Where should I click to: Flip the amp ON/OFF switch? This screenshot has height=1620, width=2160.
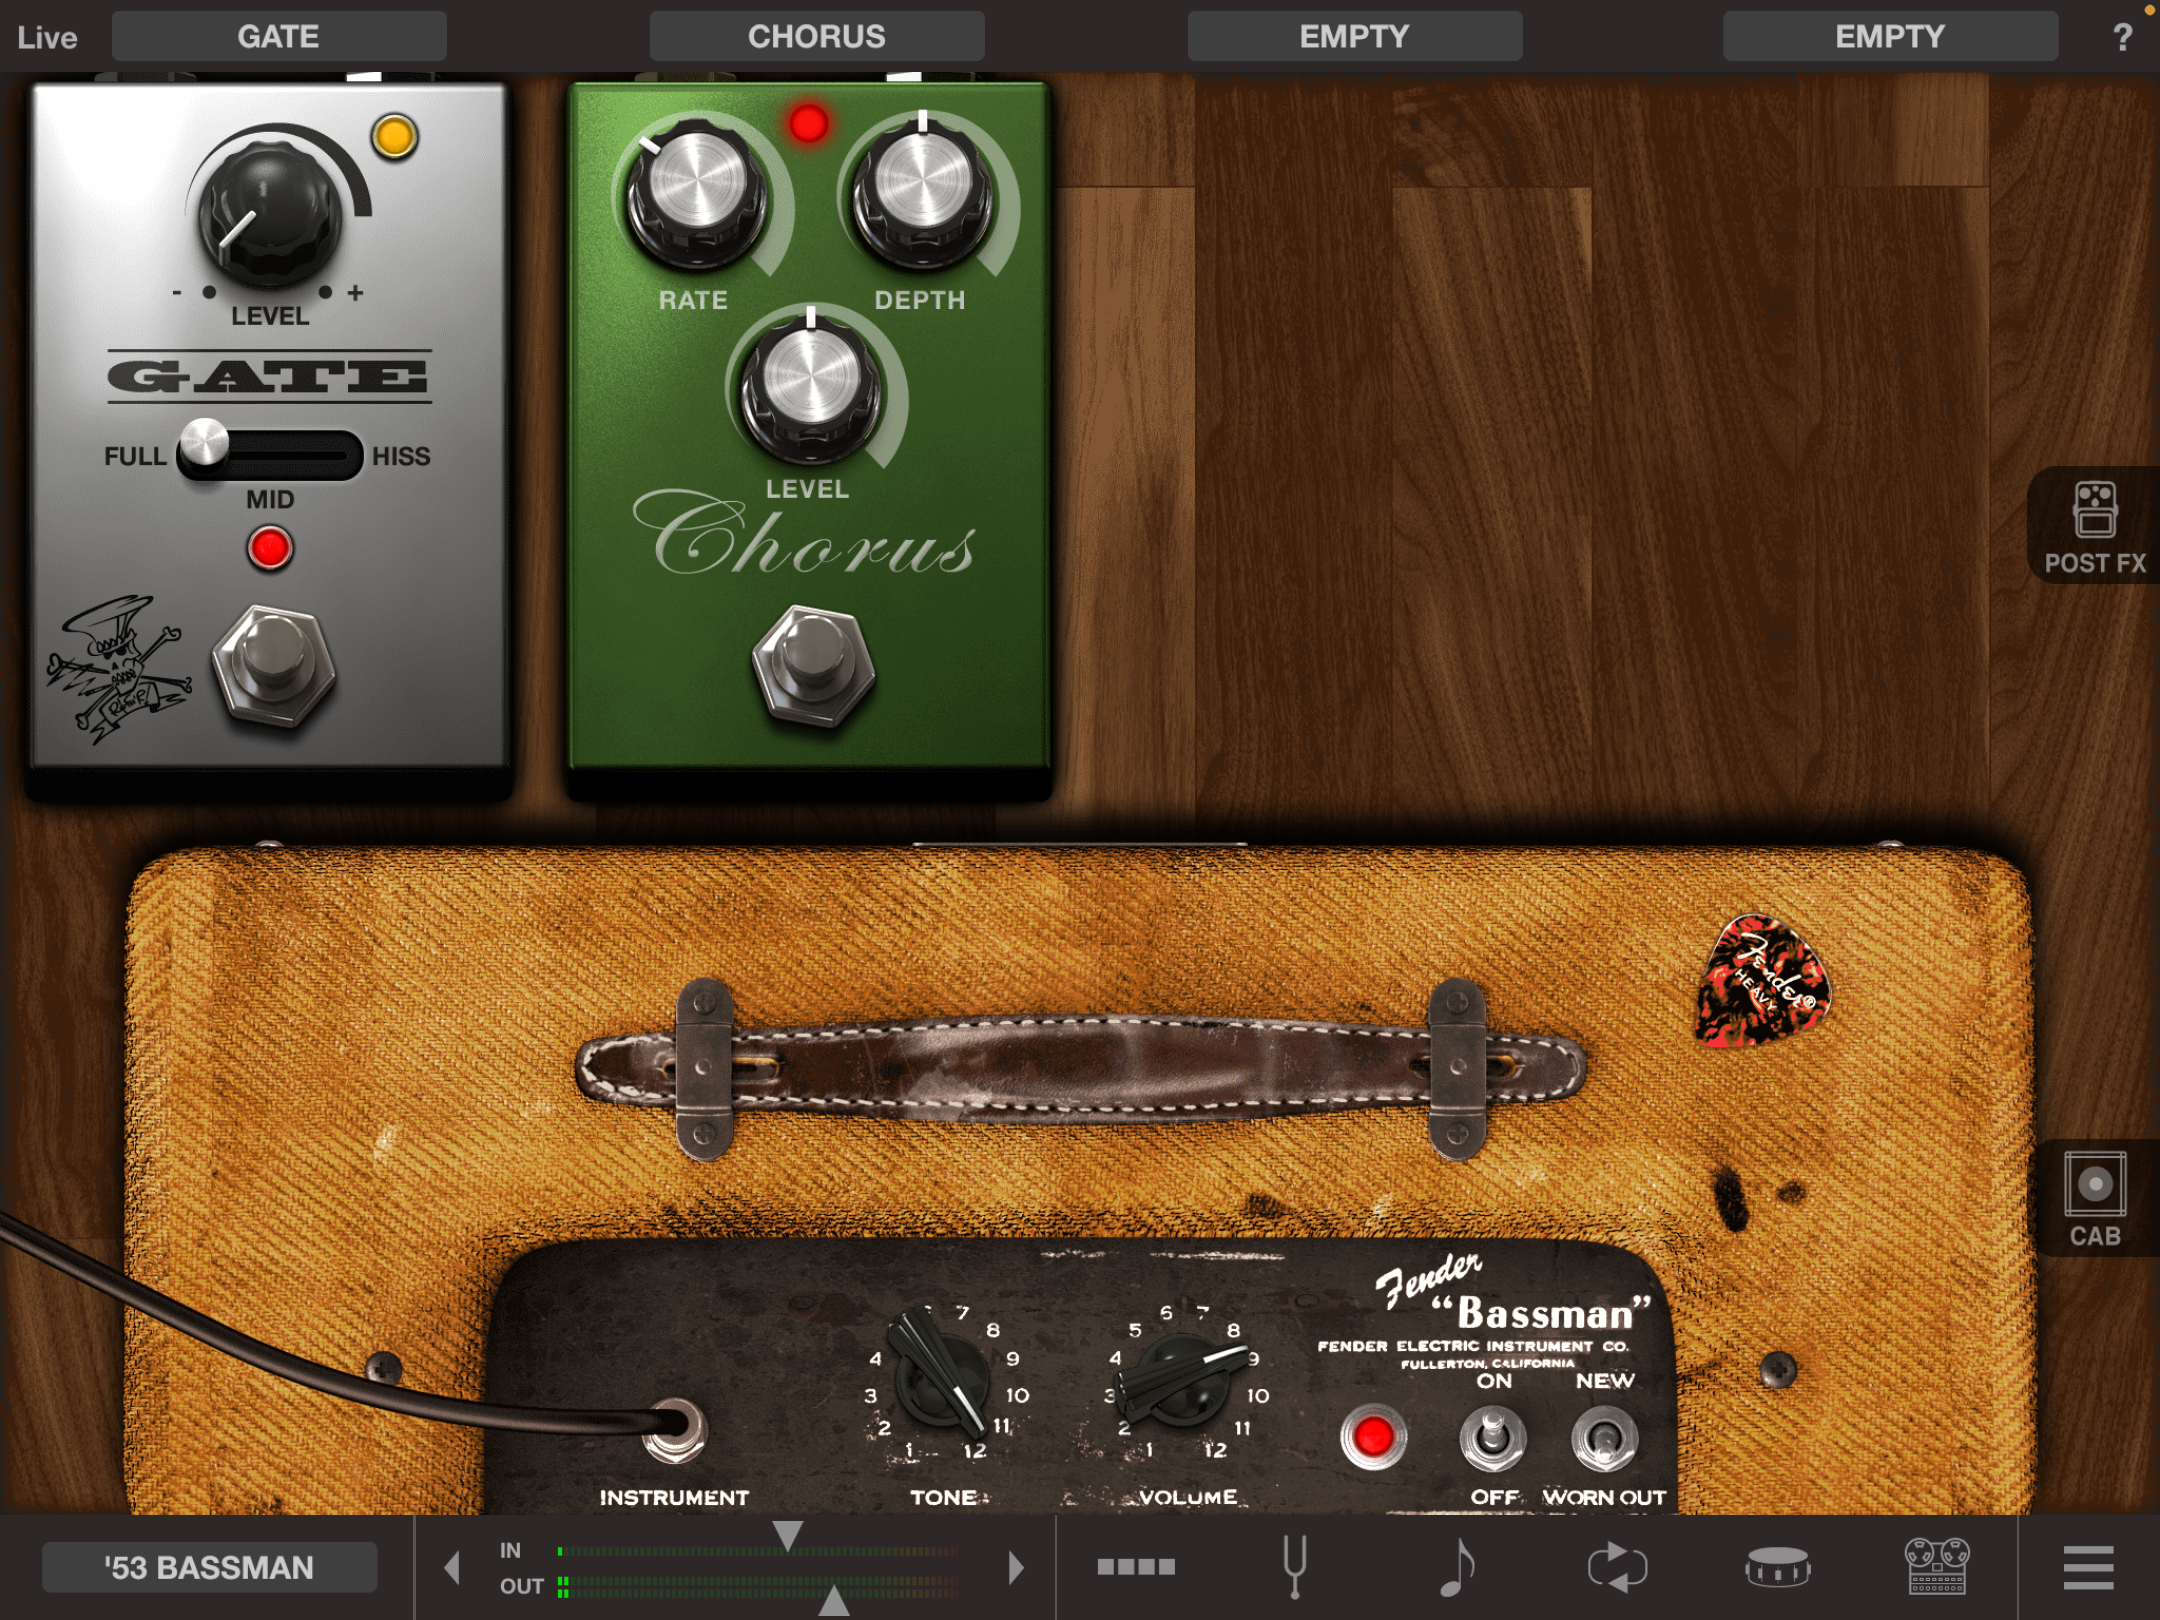(x=1492, y=1439)
